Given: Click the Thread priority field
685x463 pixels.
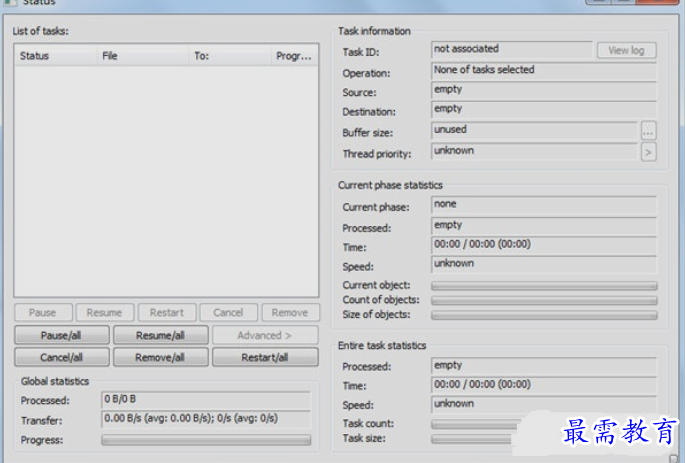Looking at the screenshot, I should [x=534, y=151].
